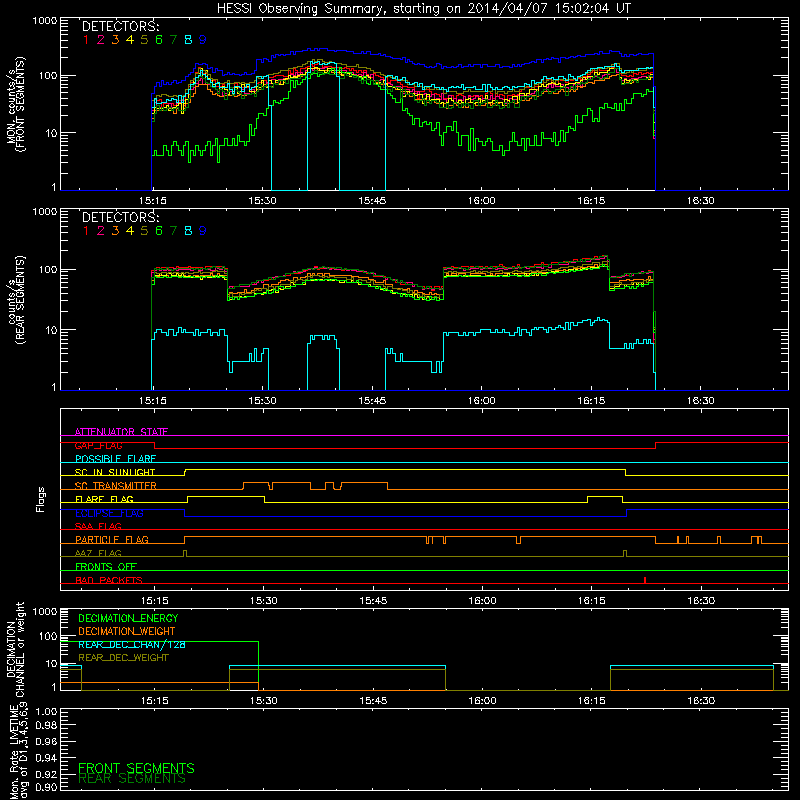The width and height of the screenshot is (800, 800).
Task: Click the ECLIPSE_FLAG label
Action: pos(109,513)
